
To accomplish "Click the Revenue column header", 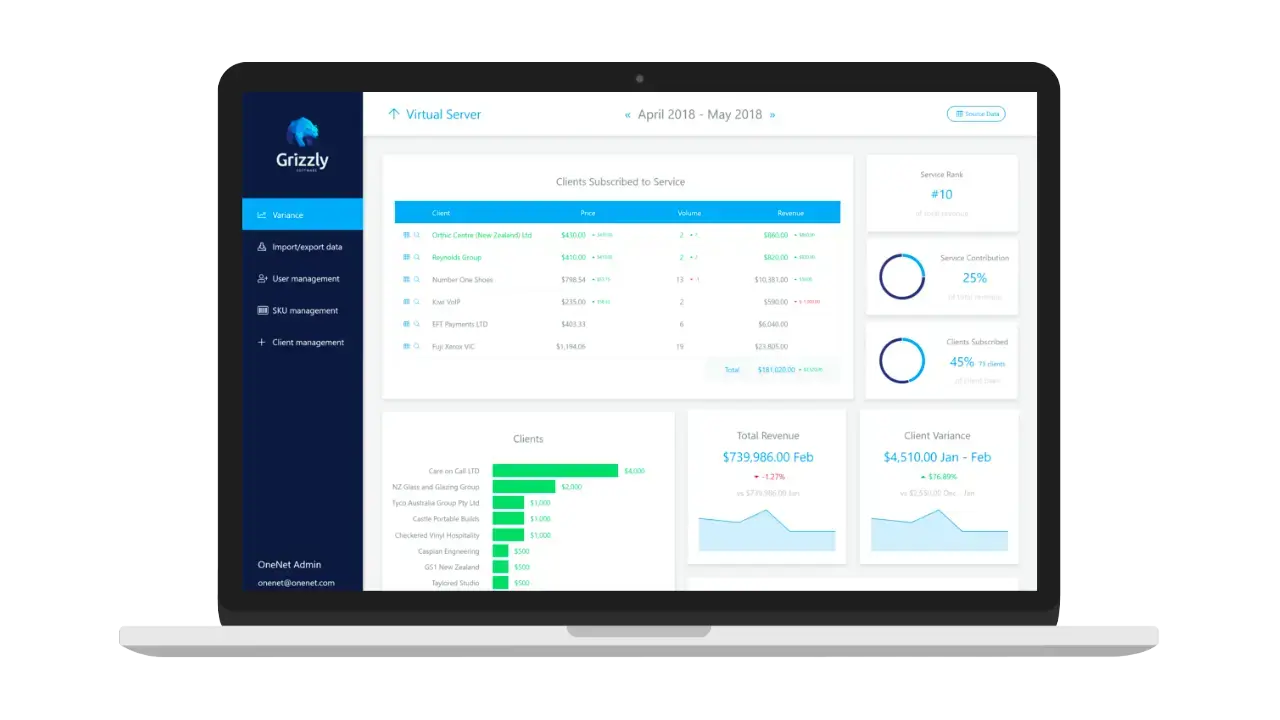I will [790, 213].
